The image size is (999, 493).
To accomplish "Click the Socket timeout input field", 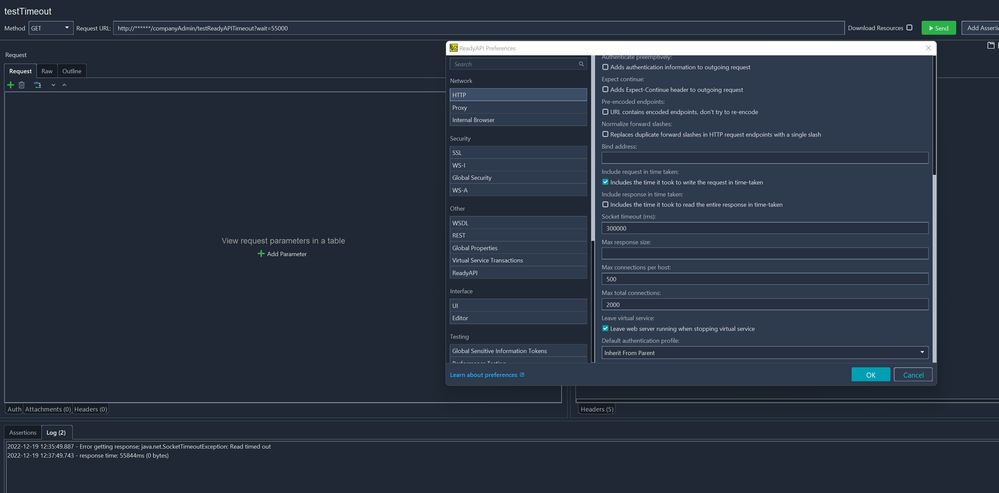I will pos(764,228).
